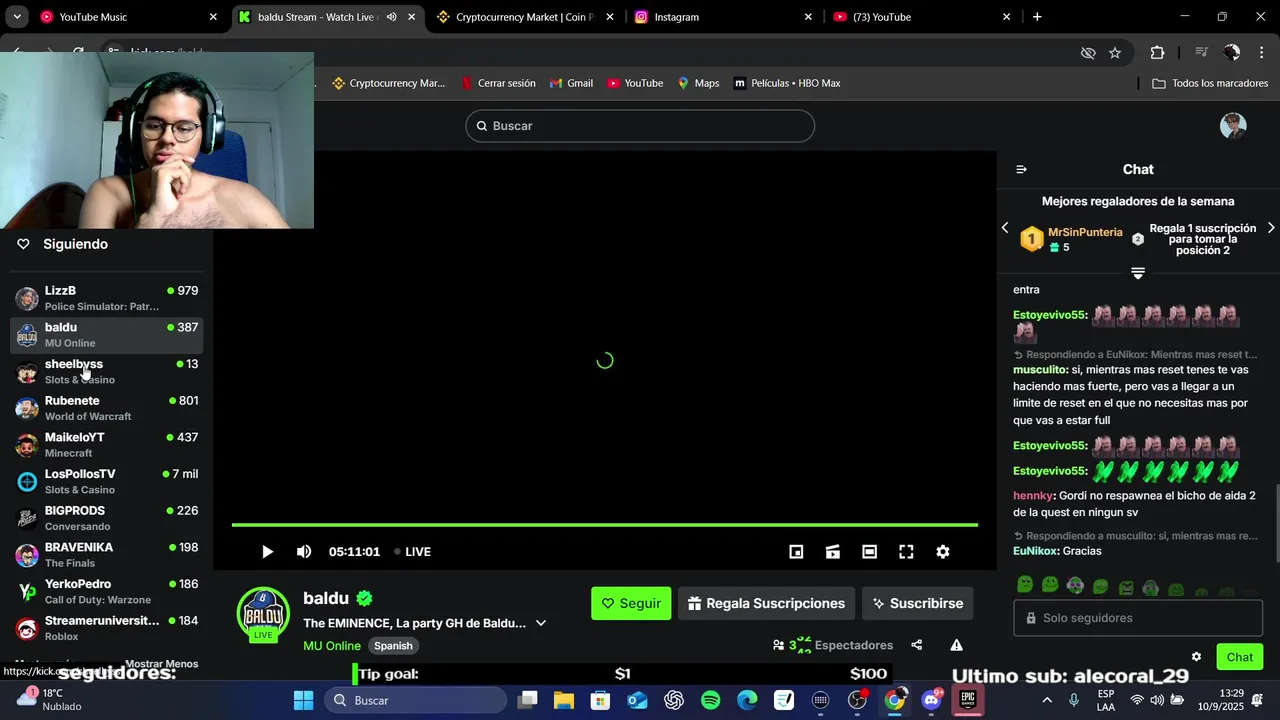Image resolution: width=1280 pixels, height=720 pixels.
Task: Open the MU Online category link
Action: point(332,646)
